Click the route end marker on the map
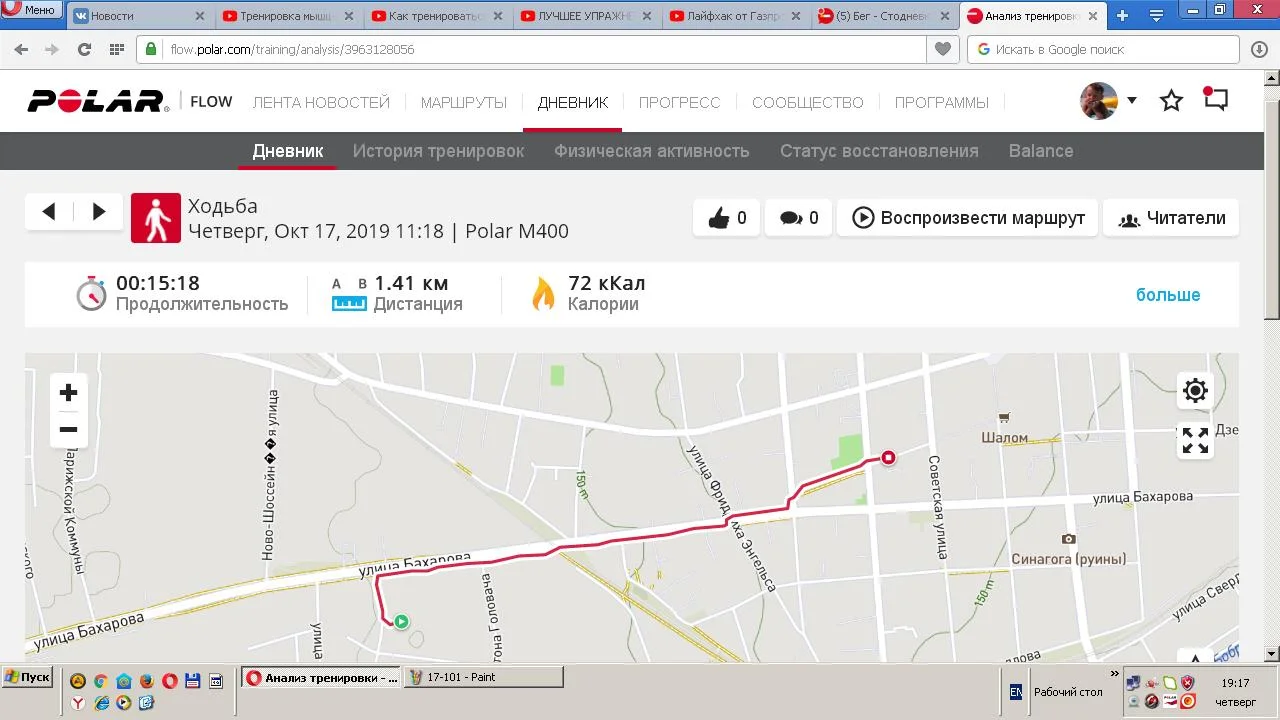1280x720 pixels. [x=888, y=457]
